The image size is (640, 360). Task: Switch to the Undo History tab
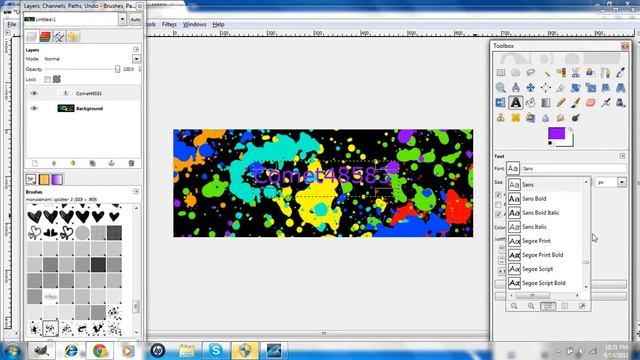[x=73, y=37]
